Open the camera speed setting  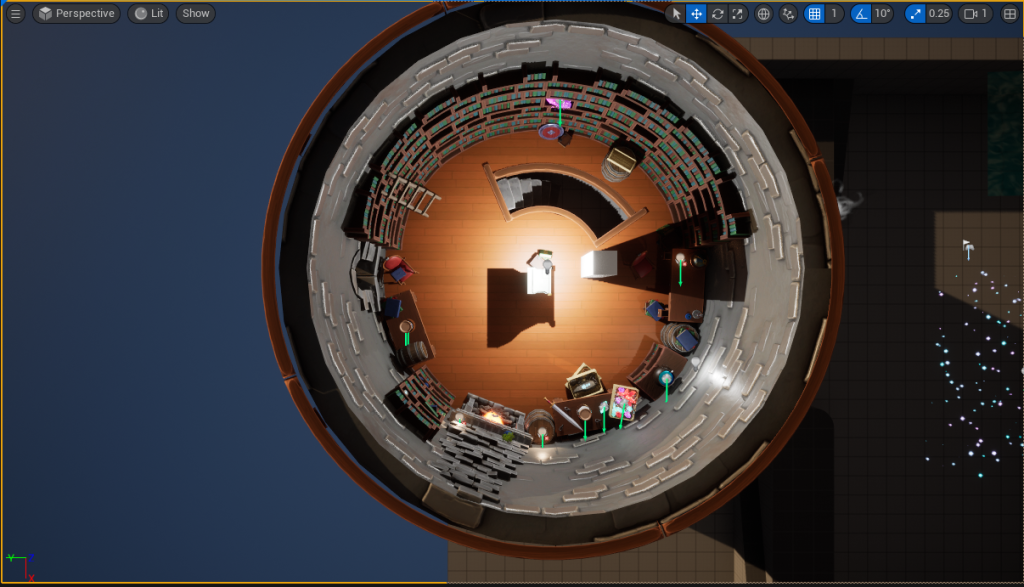(975, 14)
